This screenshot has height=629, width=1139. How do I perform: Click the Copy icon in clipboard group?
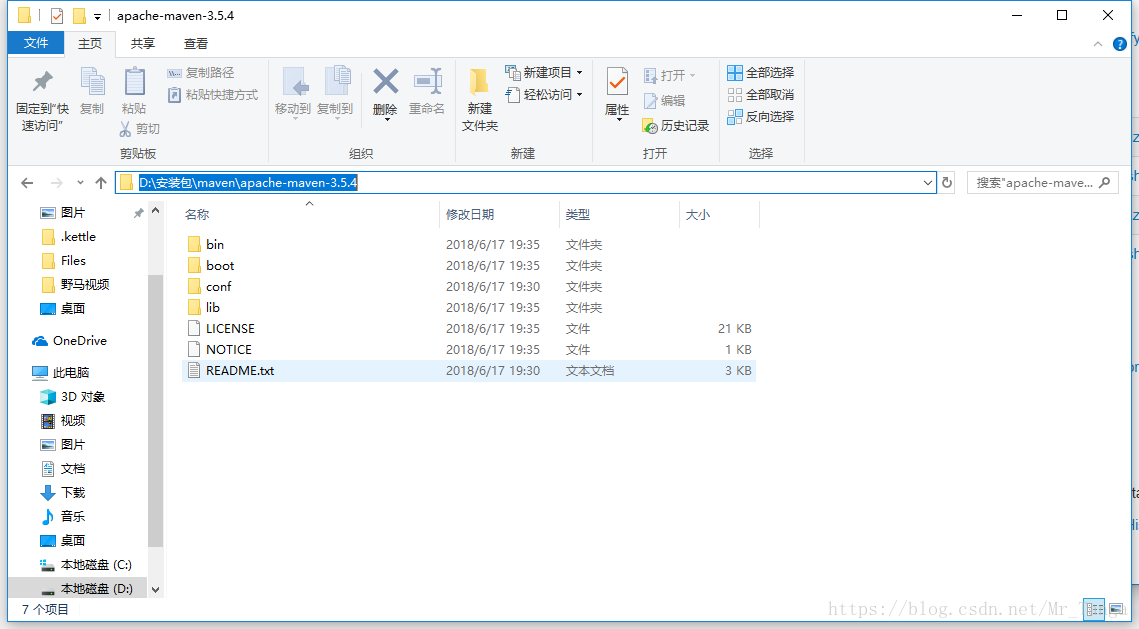[92, 82]
